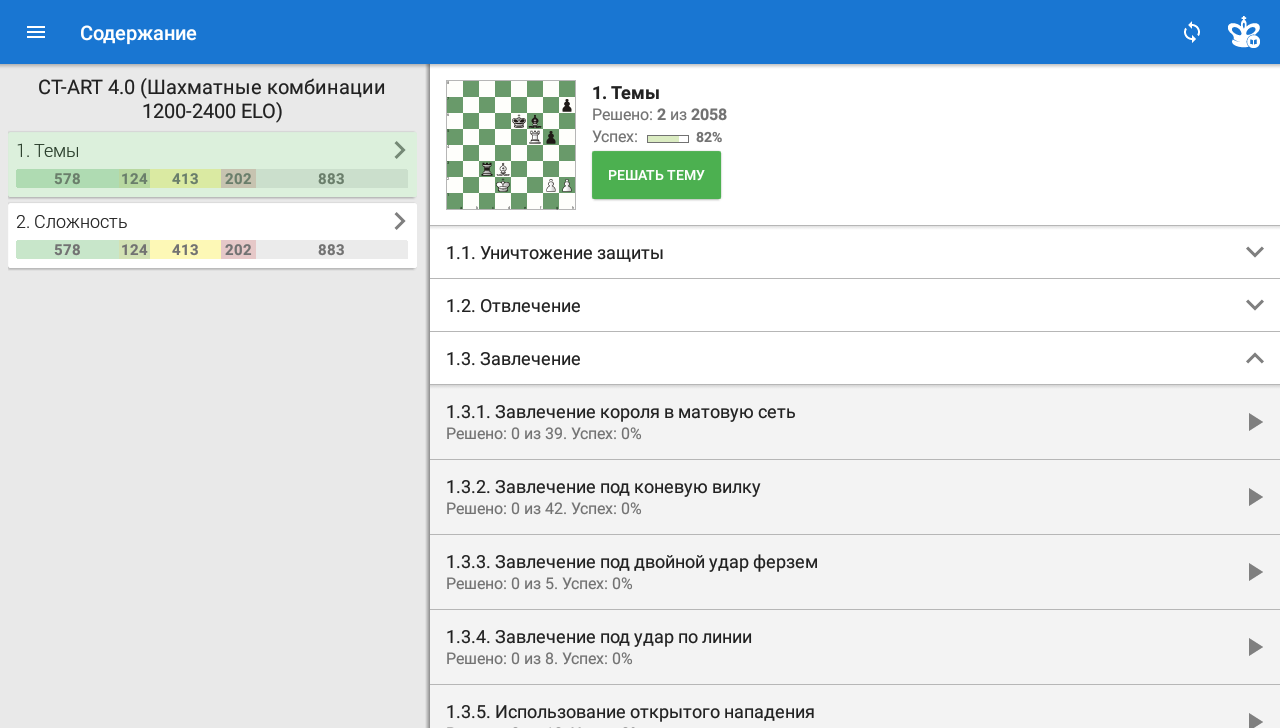Open '1.3.3. Завлечение под двойной удар ферзем'
Image resolution: width=1280 pixels, height=728 pixels.
pyautogui.click(x=855, y=572)
